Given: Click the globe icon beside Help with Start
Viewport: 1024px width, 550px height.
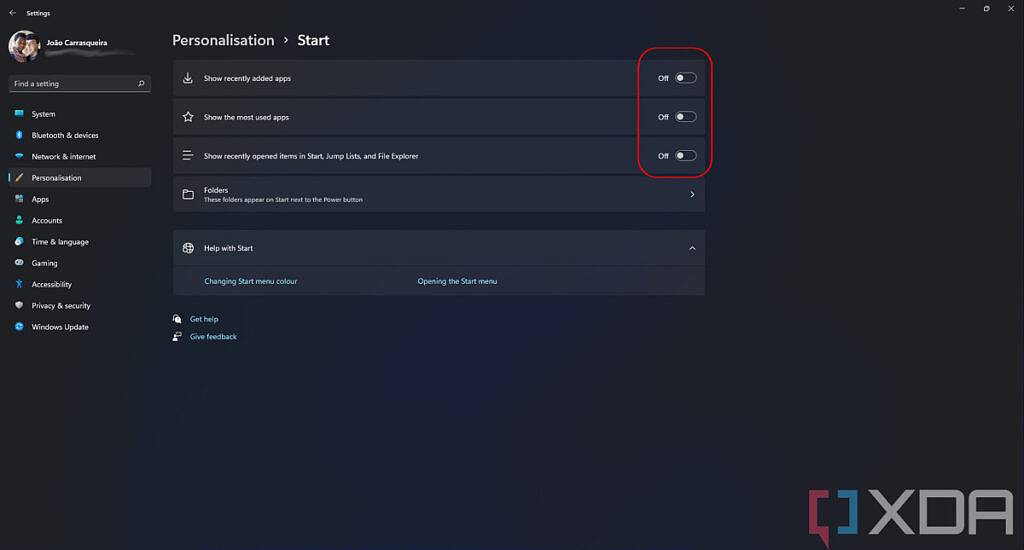Looking at the screenshot, I should point(188,248).
